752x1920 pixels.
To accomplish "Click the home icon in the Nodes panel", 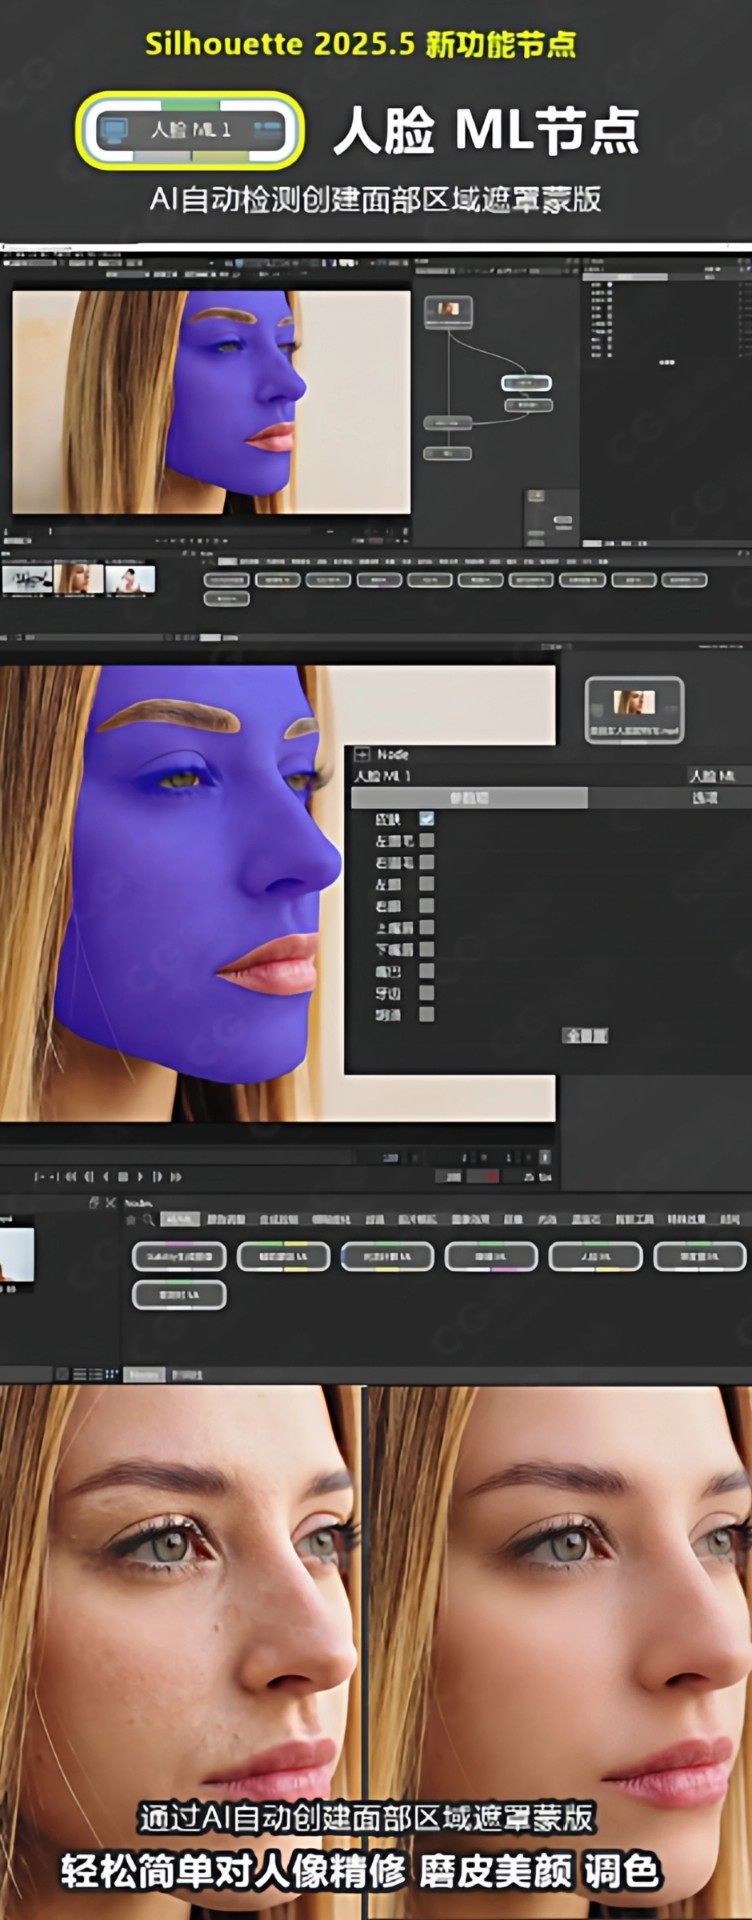I will [131, 1220].
